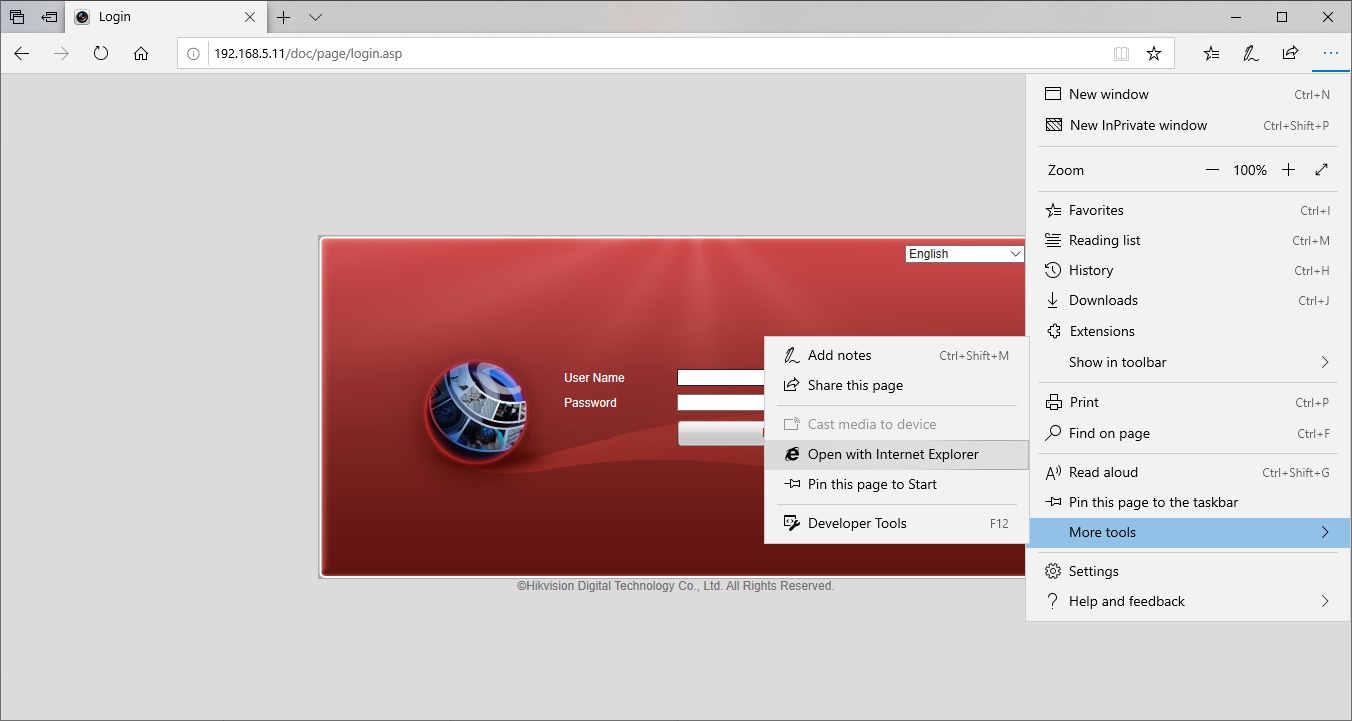
Task: Click the Password input field
Action: [x=721, y=403]
